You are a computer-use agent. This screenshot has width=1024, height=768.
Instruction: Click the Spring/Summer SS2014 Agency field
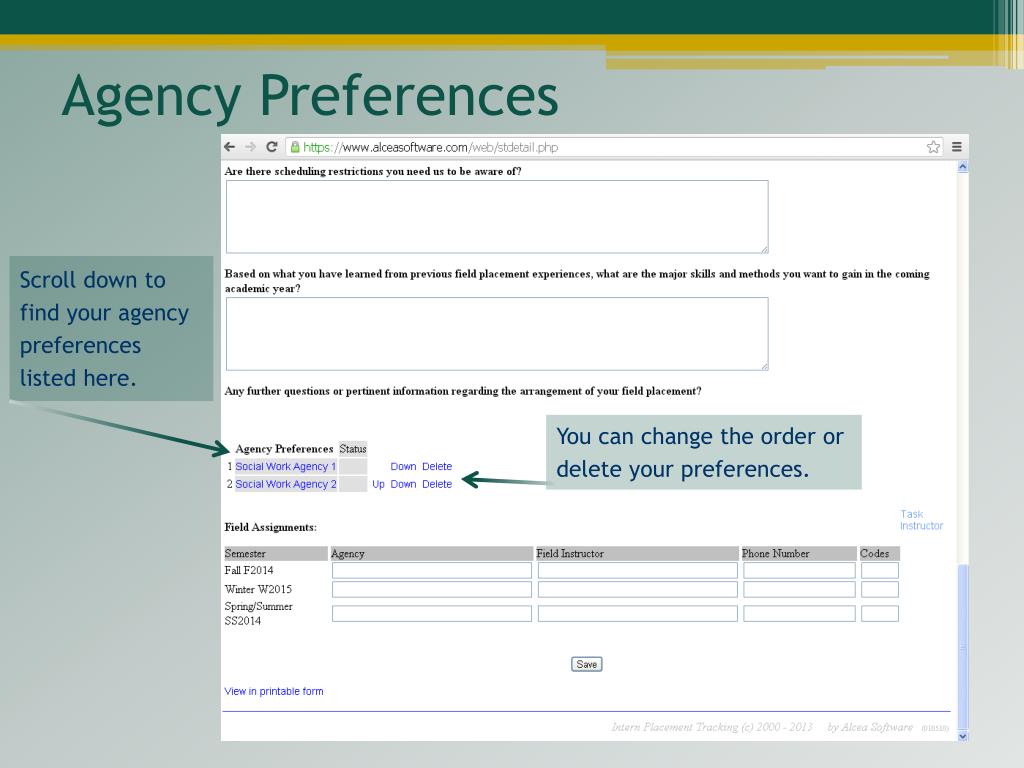point(432,614)
